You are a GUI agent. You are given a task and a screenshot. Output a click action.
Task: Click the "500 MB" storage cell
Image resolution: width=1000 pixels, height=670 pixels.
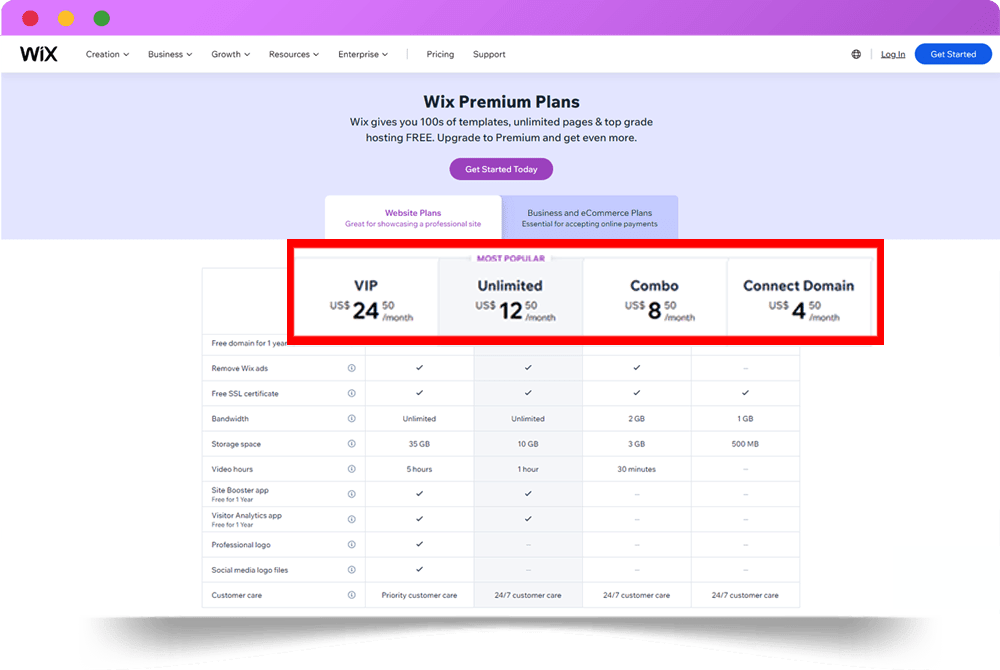(745, 444)
